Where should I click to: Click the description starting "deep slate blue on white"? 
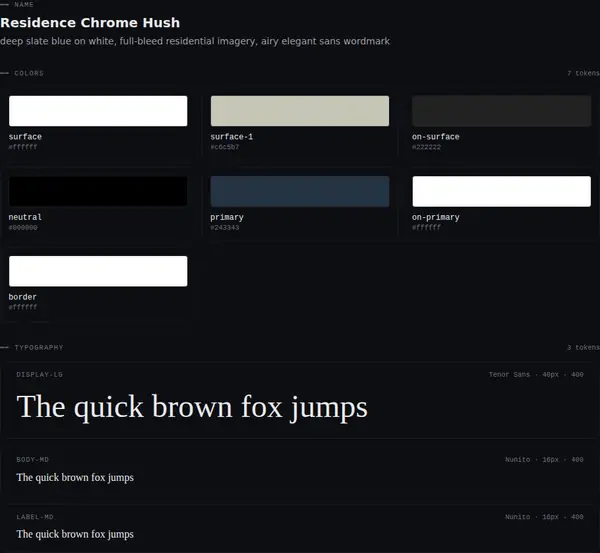pos(195,41)
